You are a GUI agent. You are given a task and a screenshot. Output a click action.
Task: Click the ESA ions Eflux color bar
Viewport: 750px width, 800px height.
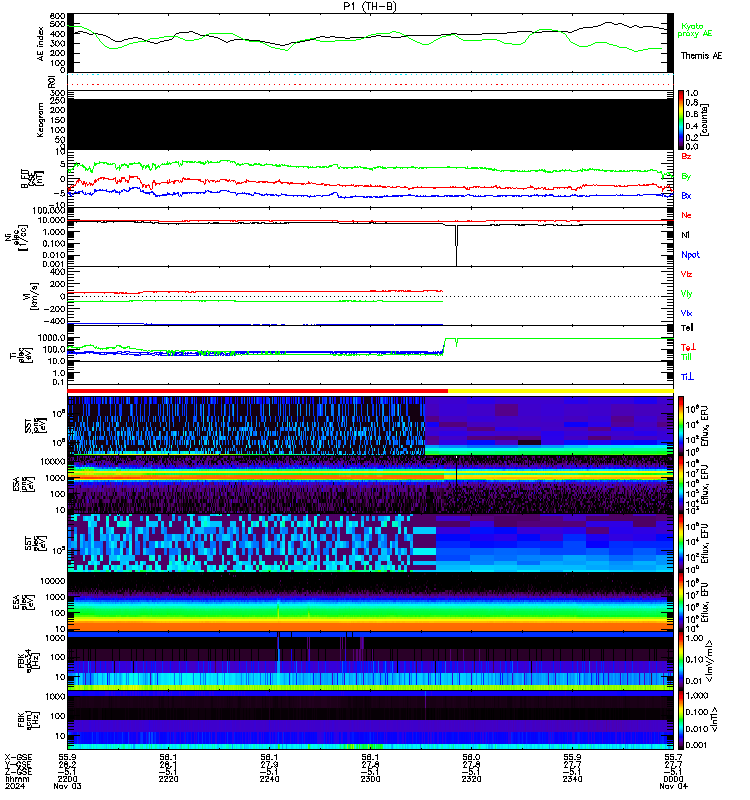(x=681, y=485)
